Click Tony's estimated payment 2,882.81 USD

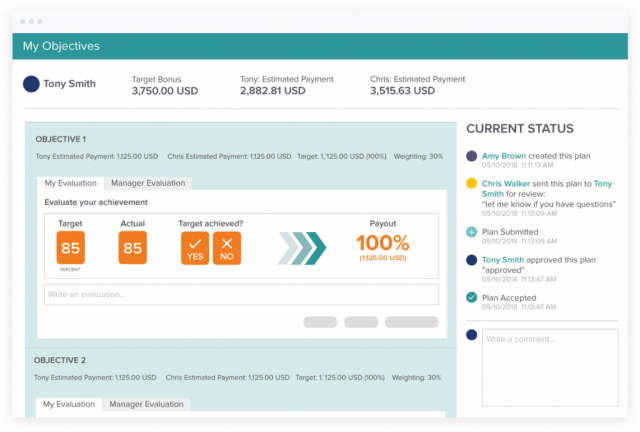pyautogui.click(x=273, y=91)
